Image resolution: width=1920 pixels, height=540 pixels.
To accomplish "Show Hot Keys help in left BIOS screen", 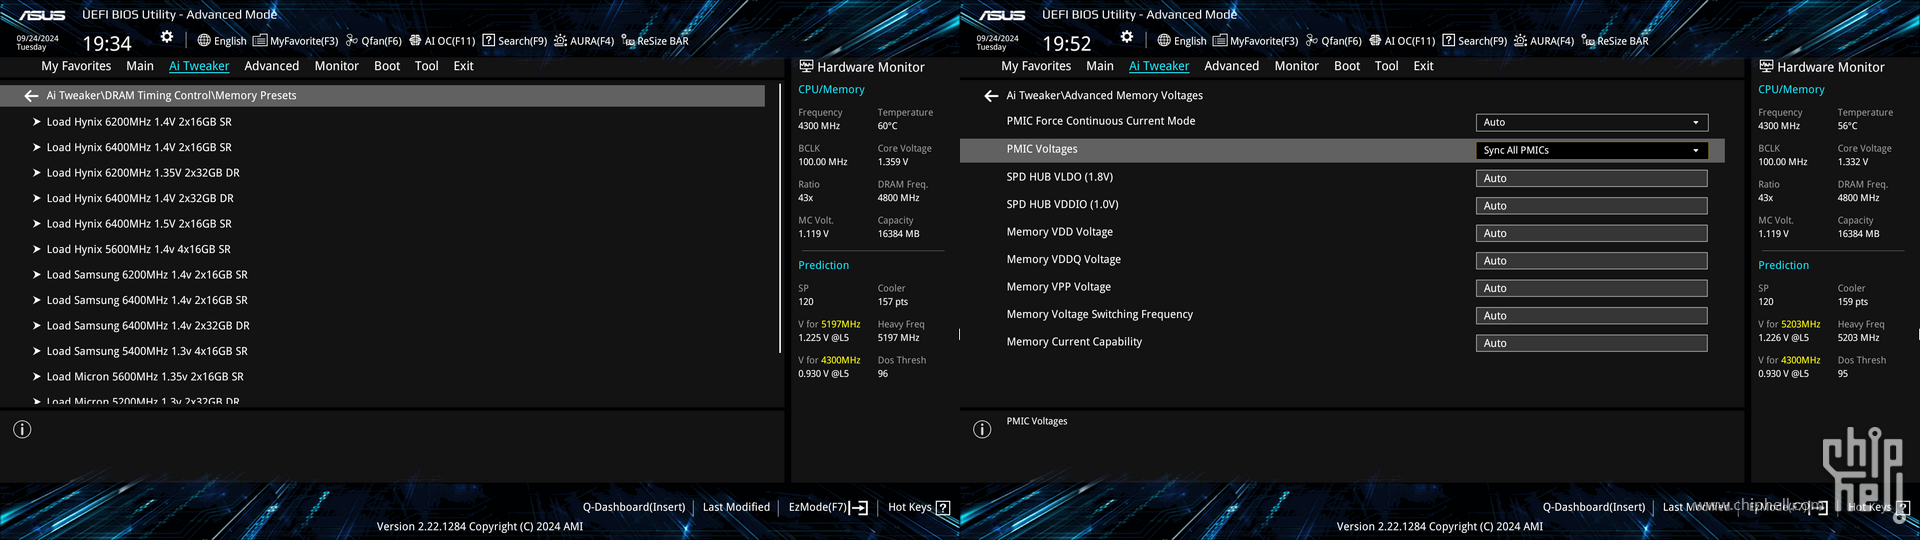I will pyautogui.click(x=919, y=507).
